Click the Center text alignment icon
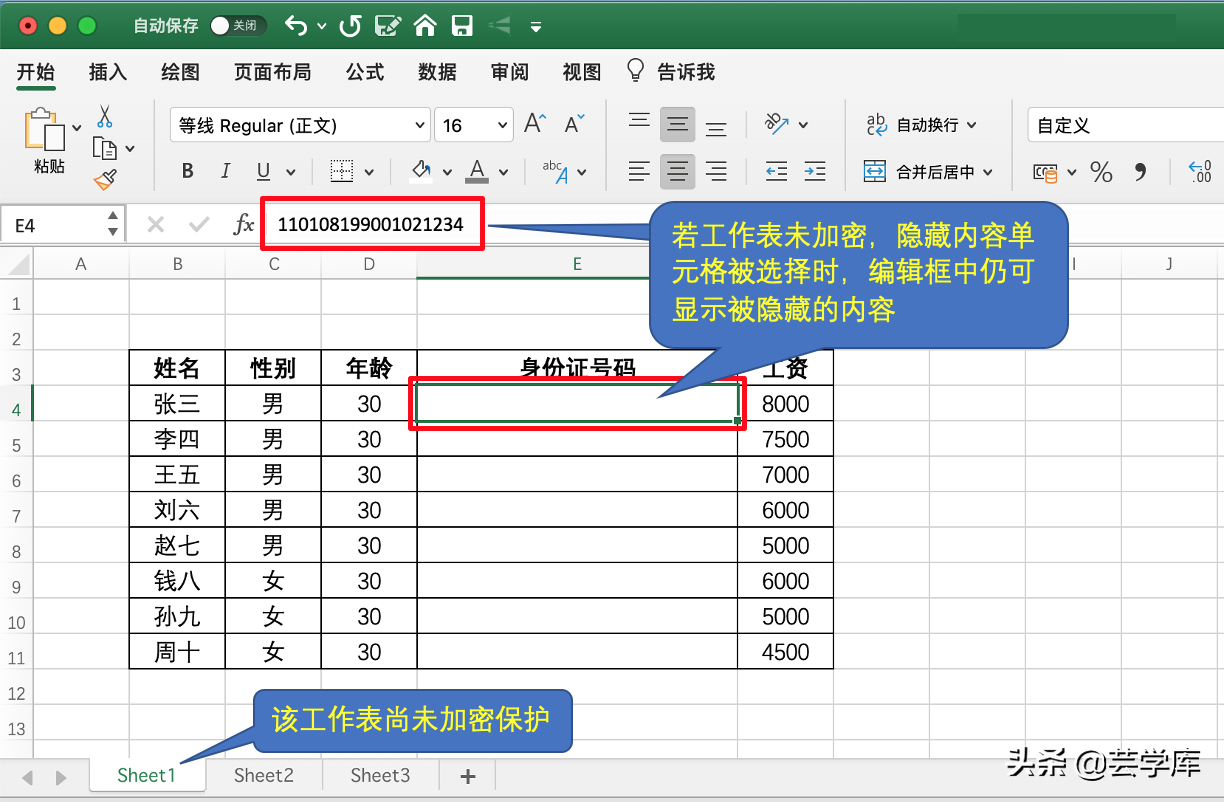The height and width of the screenshot is (802, 1224). point(678,171)
